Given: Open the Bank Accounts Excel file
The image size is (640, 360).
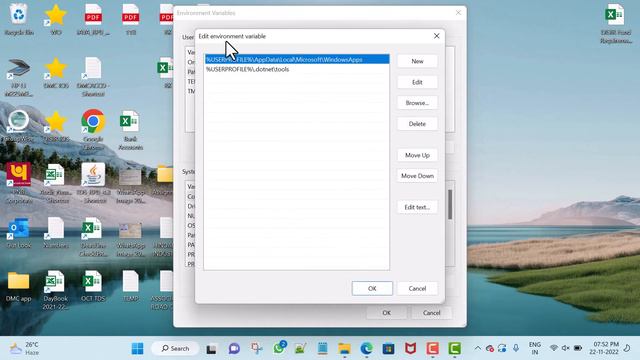Looking at the screenshot, I should 130,130.
